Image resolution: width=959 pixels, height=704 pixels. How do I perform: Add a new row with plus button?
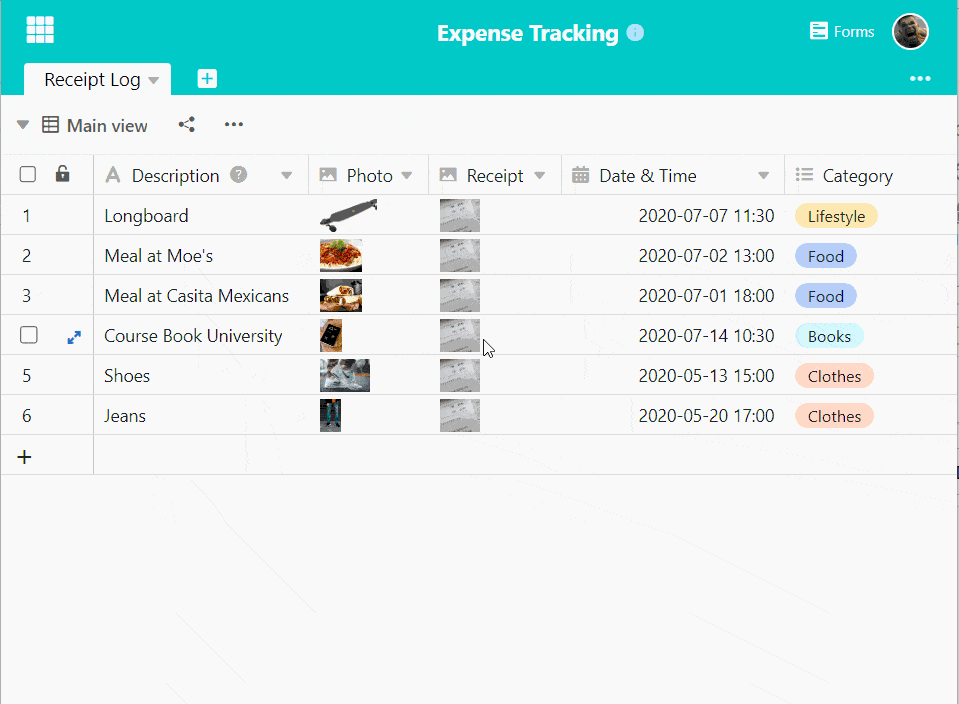[25, 457]
